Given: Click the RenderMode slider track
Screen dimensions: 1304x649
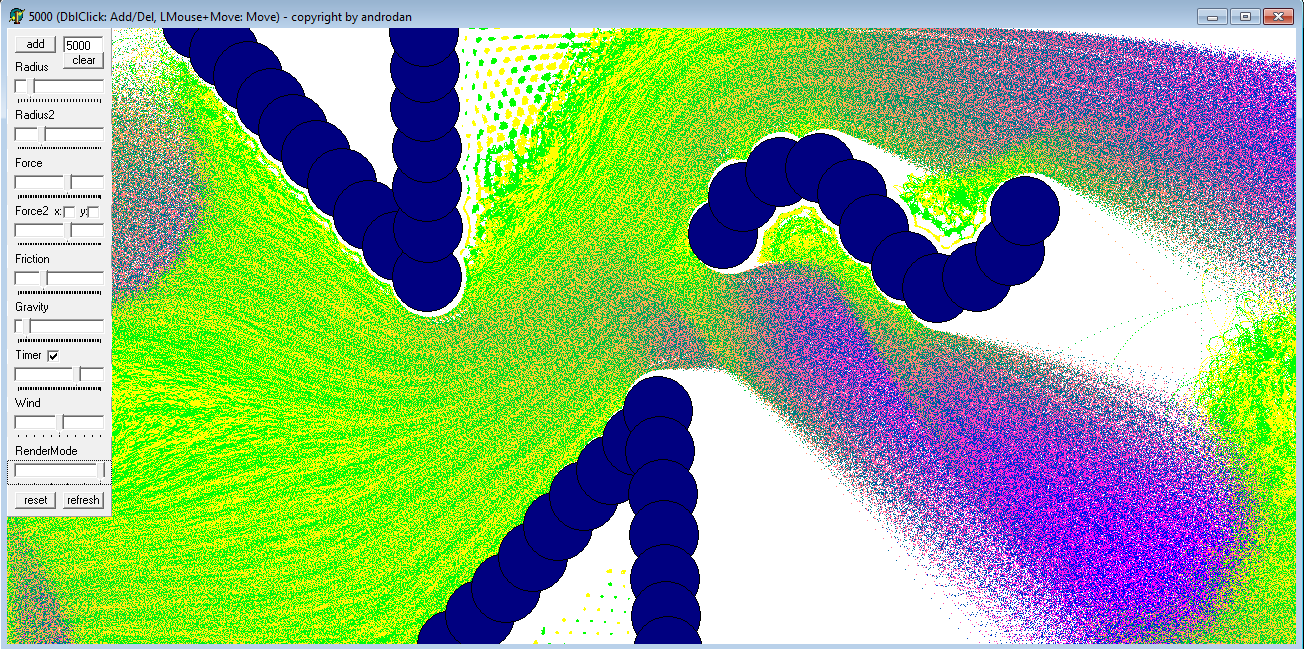Looking at the screenshot, I should [x=59, y=470].
